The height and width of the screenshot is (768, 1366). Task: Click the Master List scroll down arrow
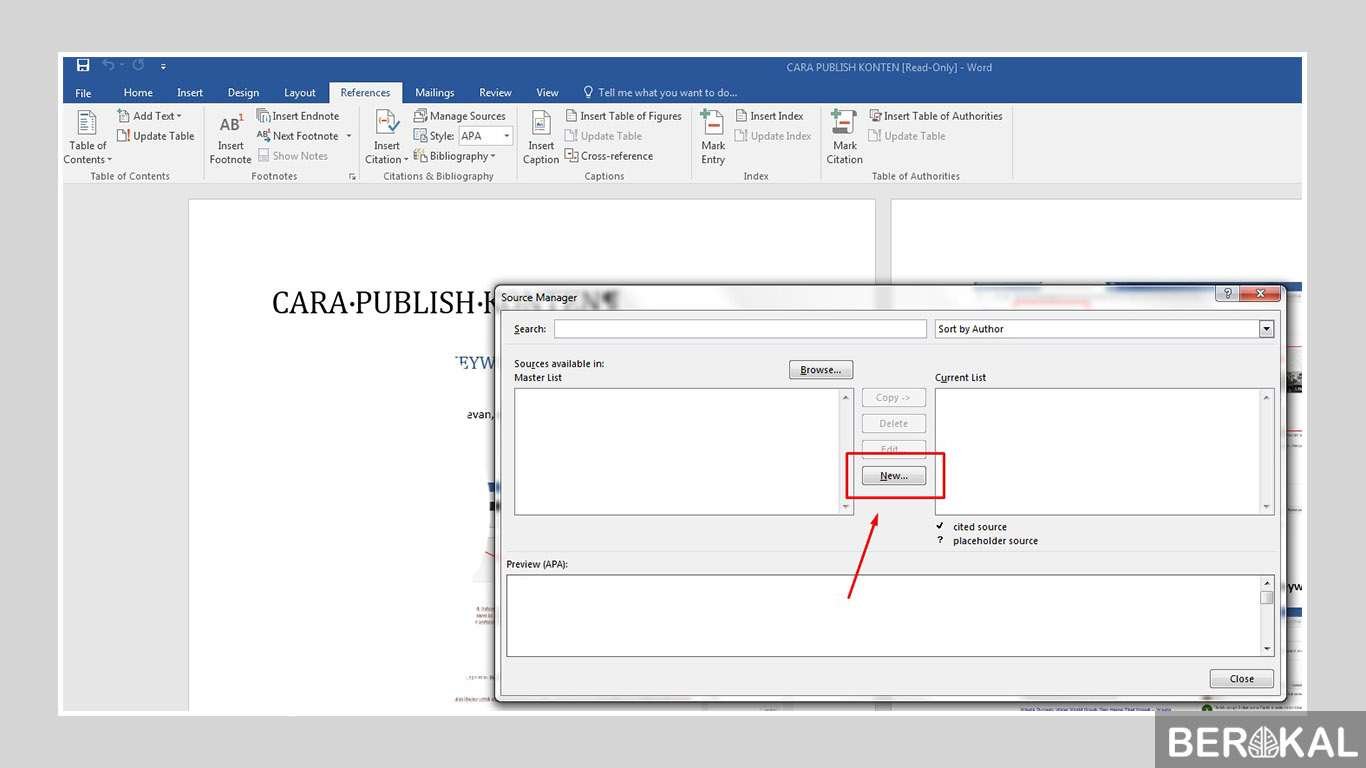(847, 508)
